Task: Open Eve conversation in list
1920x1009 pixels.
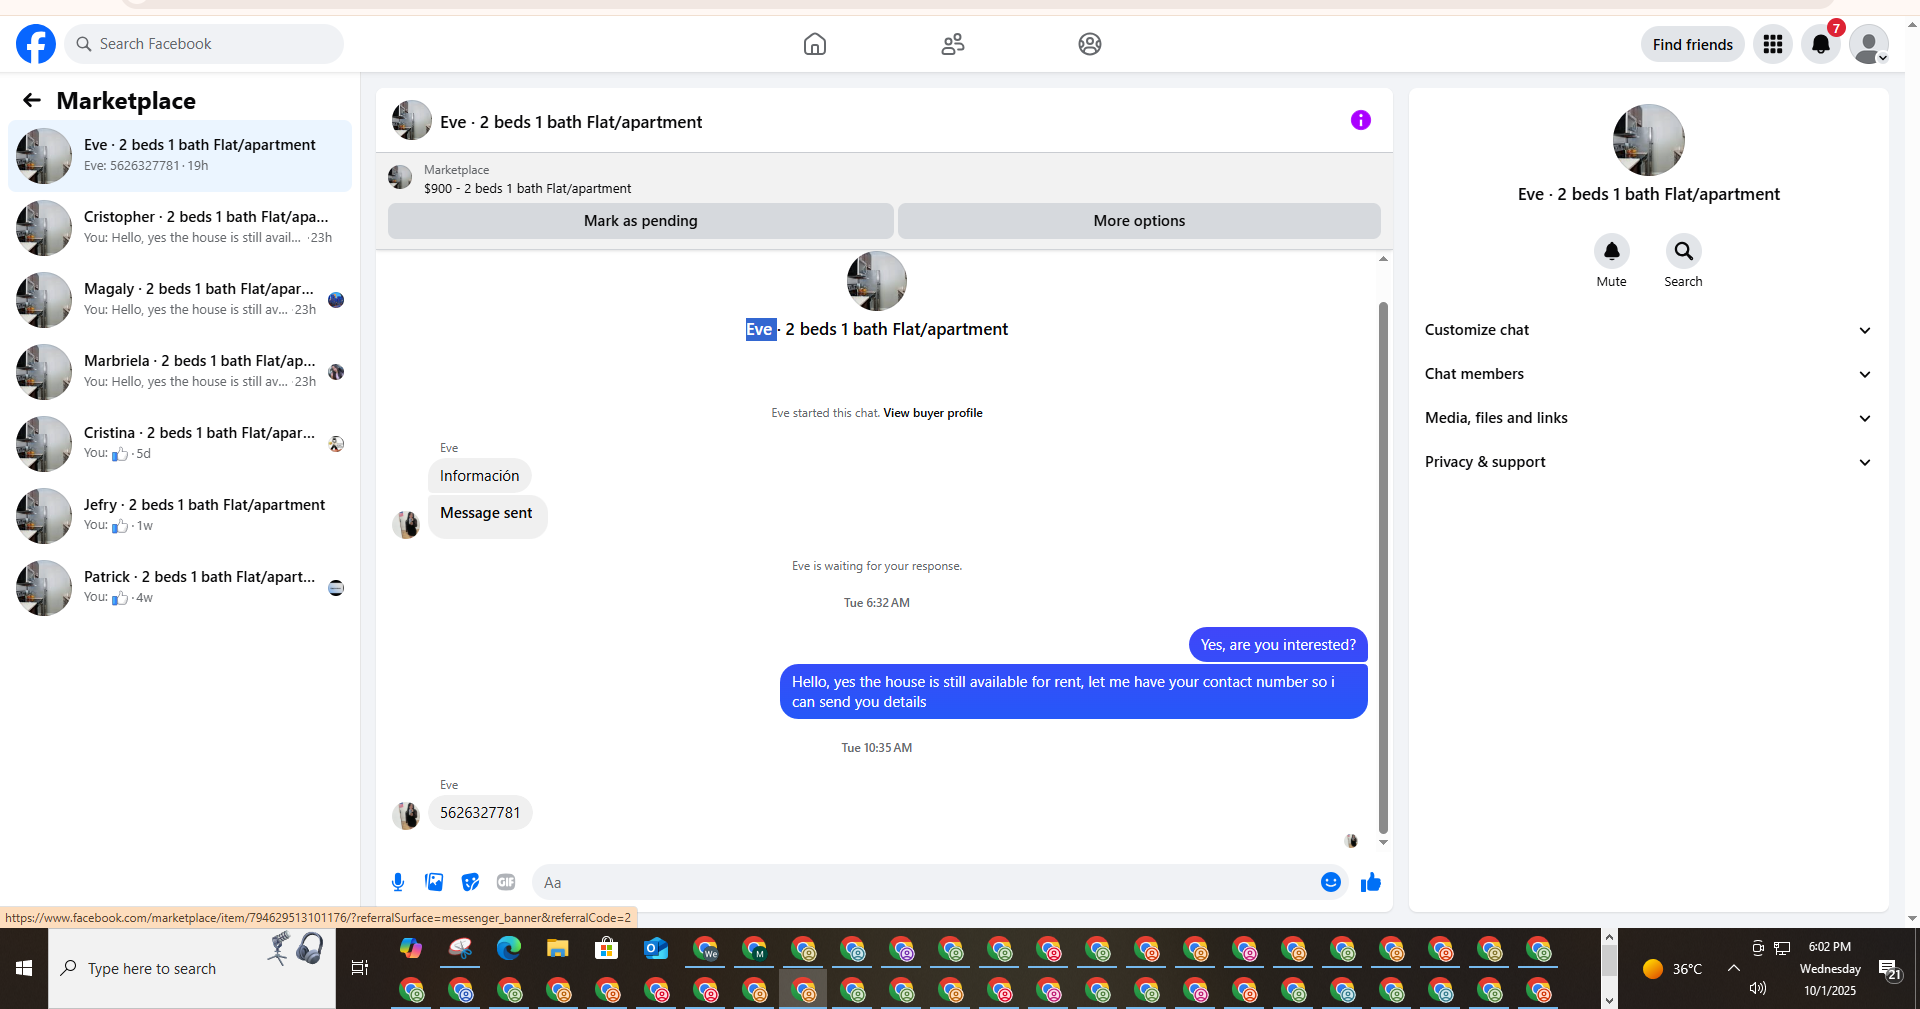Action: click(180, 156)
